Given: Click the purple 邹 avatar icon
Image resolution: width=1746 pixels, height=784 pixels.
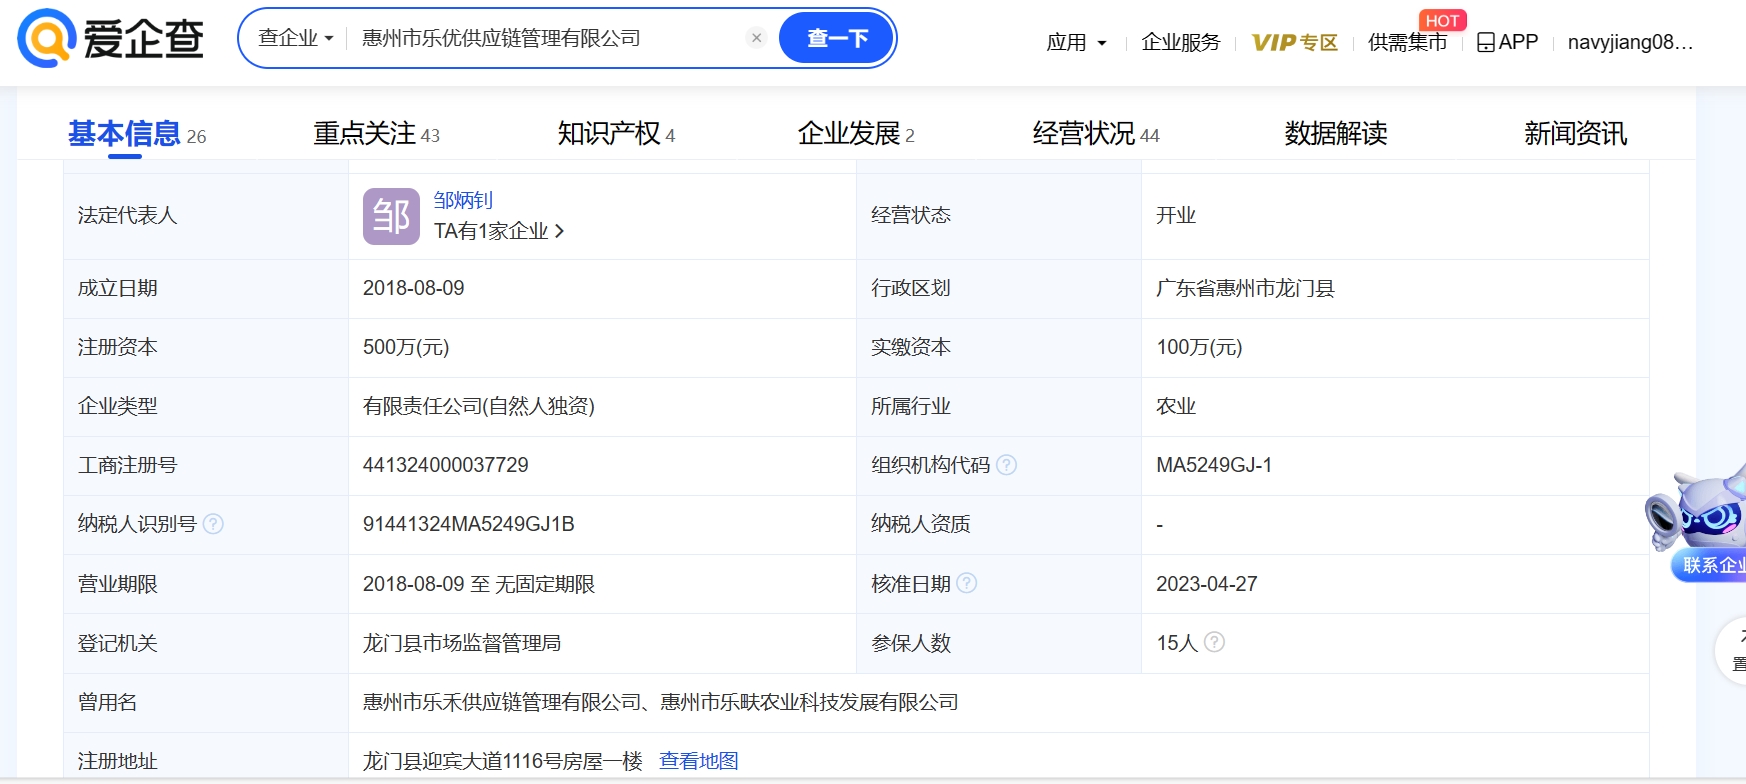Looking at the screenshot, I should click(x=391, y=216).
